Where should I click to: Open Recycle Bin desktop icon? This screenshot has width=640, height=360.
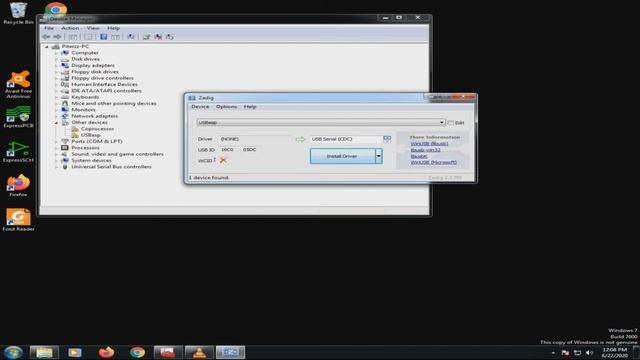(x=18, y=13)
